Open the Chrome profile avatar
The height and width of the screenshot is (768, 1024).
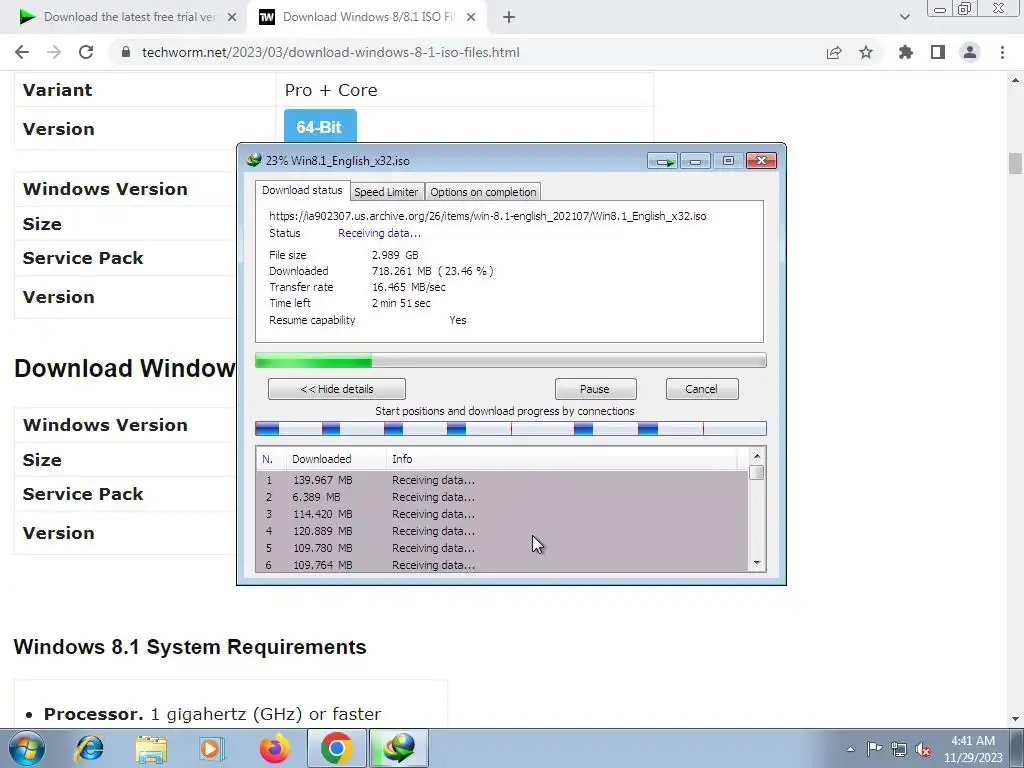(970, 52)
